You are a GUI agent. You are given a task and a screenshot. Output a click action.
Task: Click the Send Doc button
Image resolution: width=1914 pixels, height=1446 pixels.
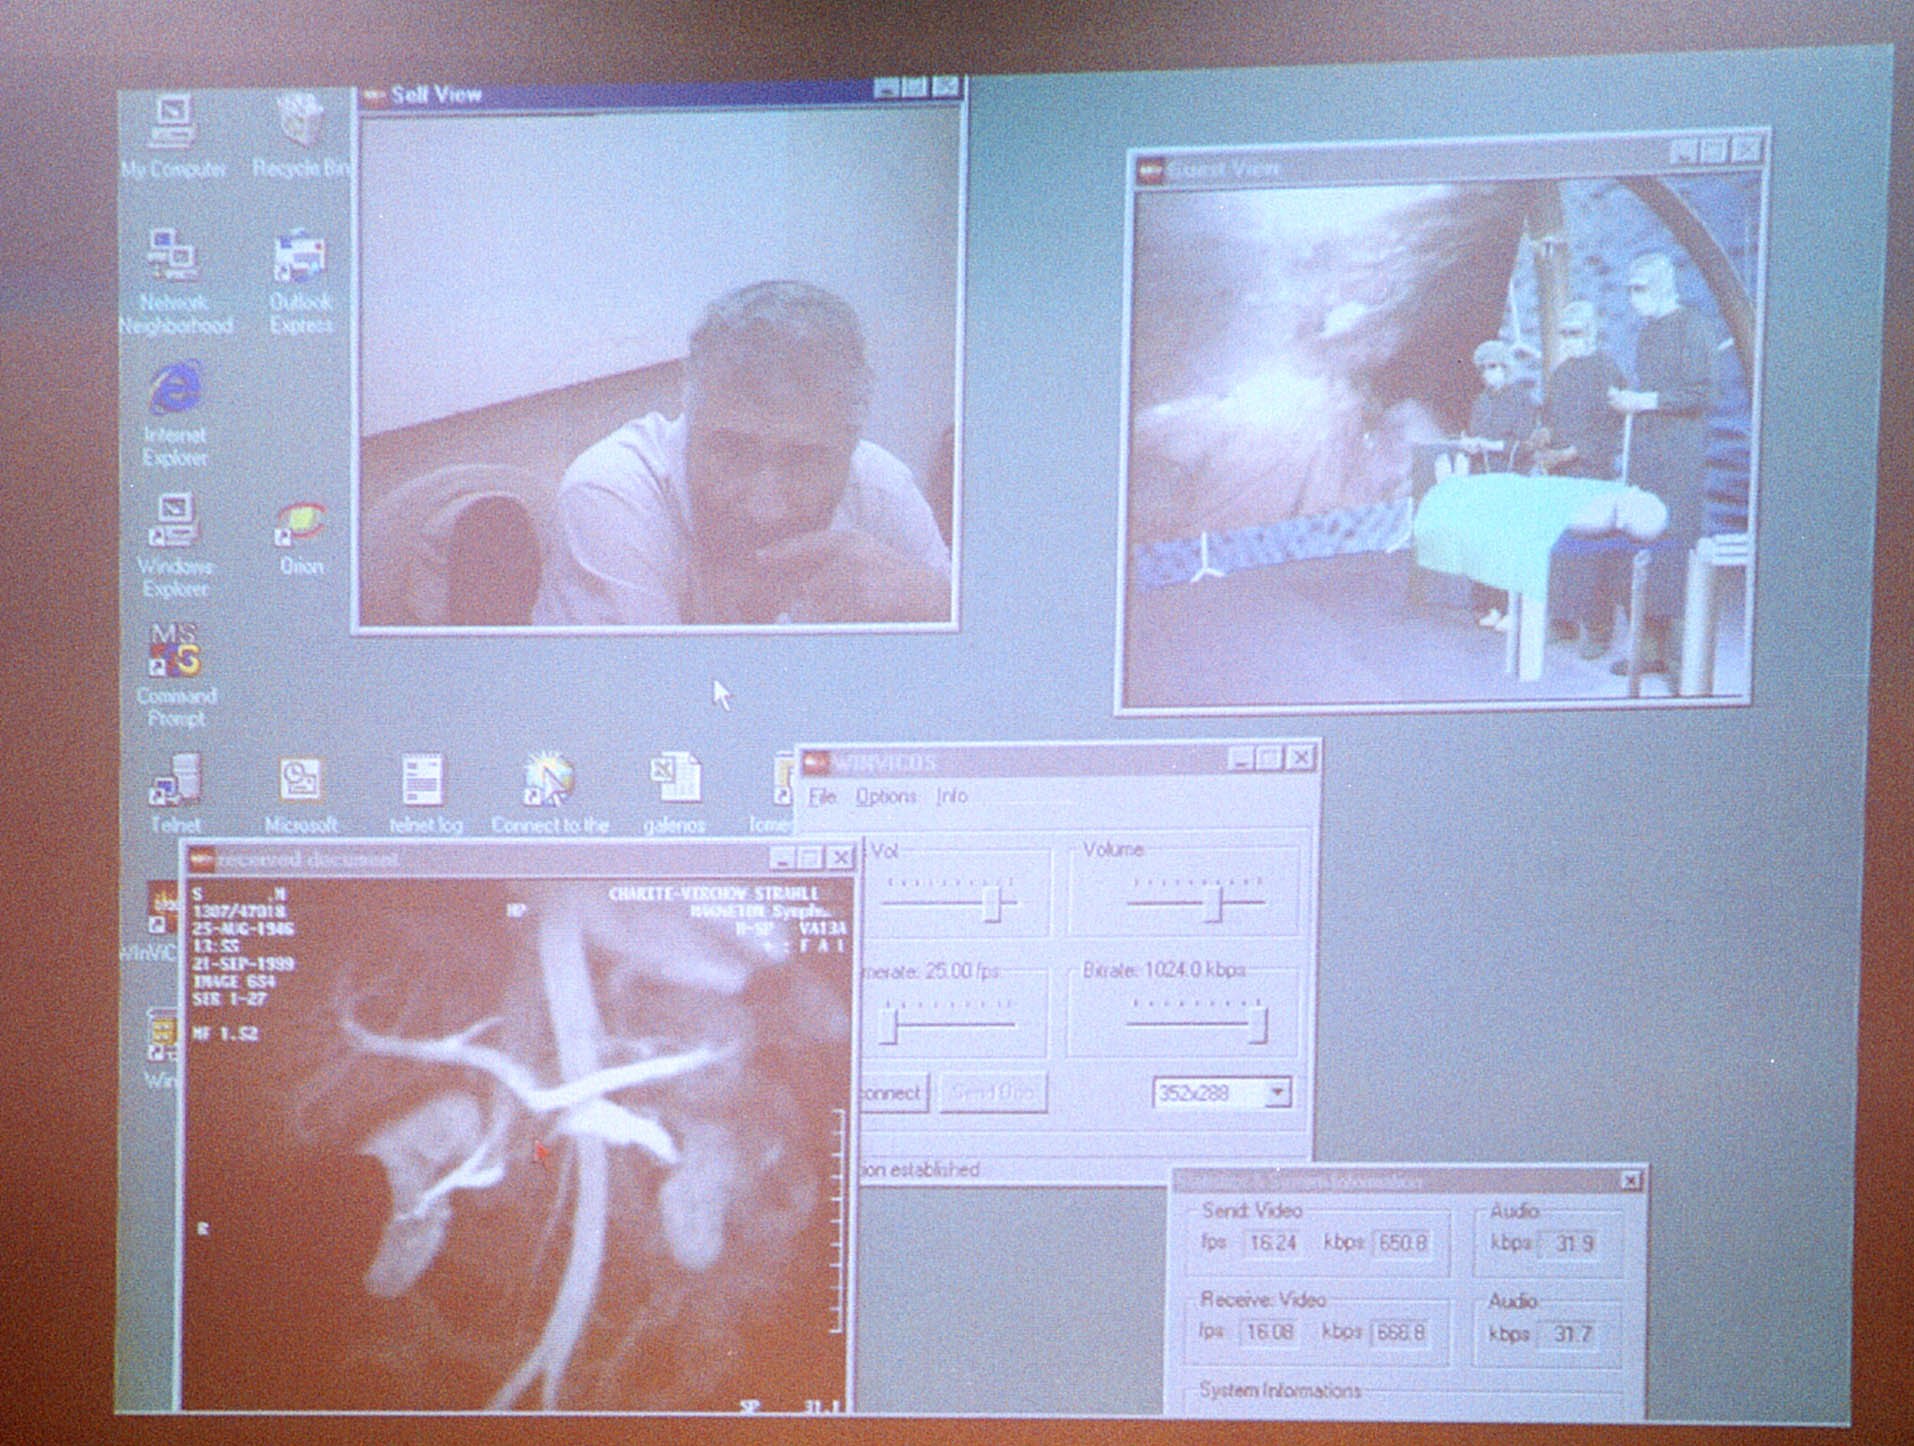(x=992, y=1093)
